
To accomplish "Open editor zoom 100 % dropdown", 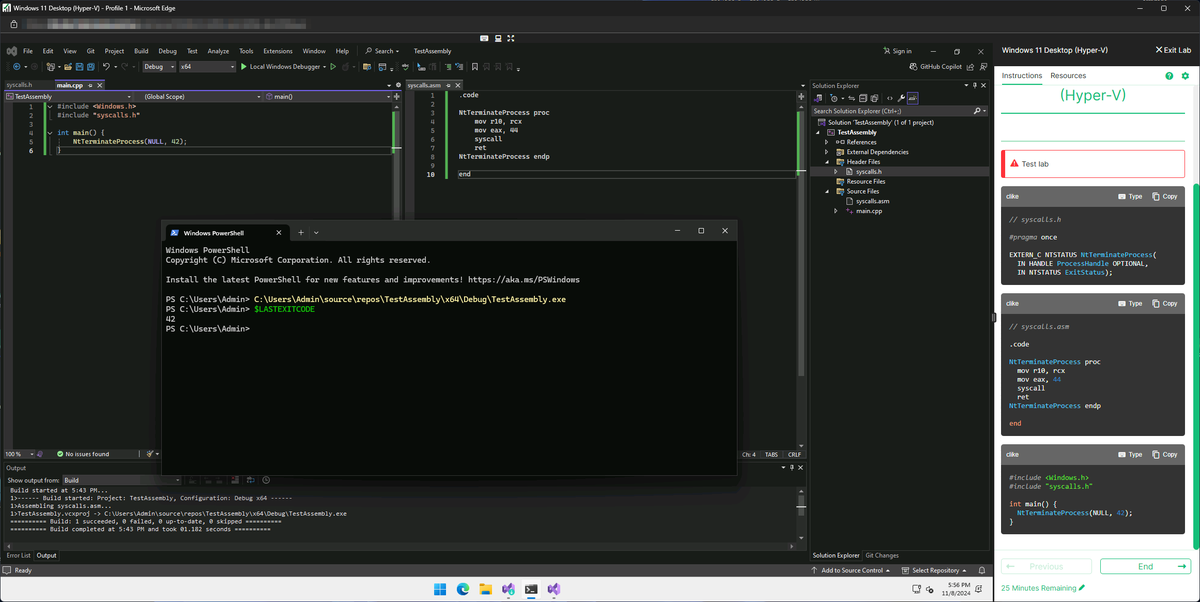I will click(20, 454).
